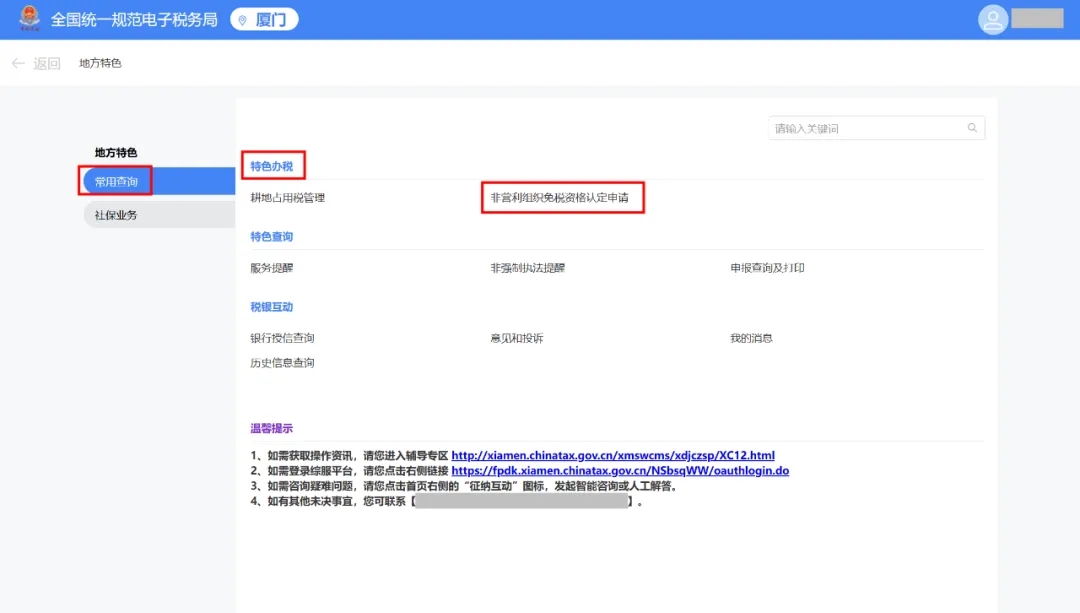Open 意见和投诉
Image resolution: width=1080 pixels, height=613 pixels.
tap(517, 338)
